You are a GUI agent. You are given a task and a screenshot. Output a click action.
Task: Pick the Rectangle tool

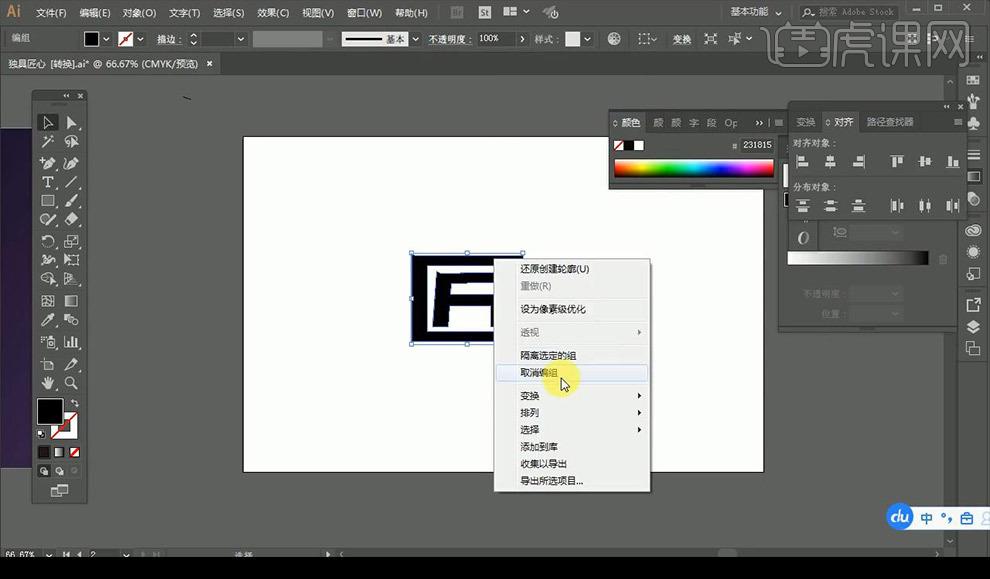click(x=48, y=201)
